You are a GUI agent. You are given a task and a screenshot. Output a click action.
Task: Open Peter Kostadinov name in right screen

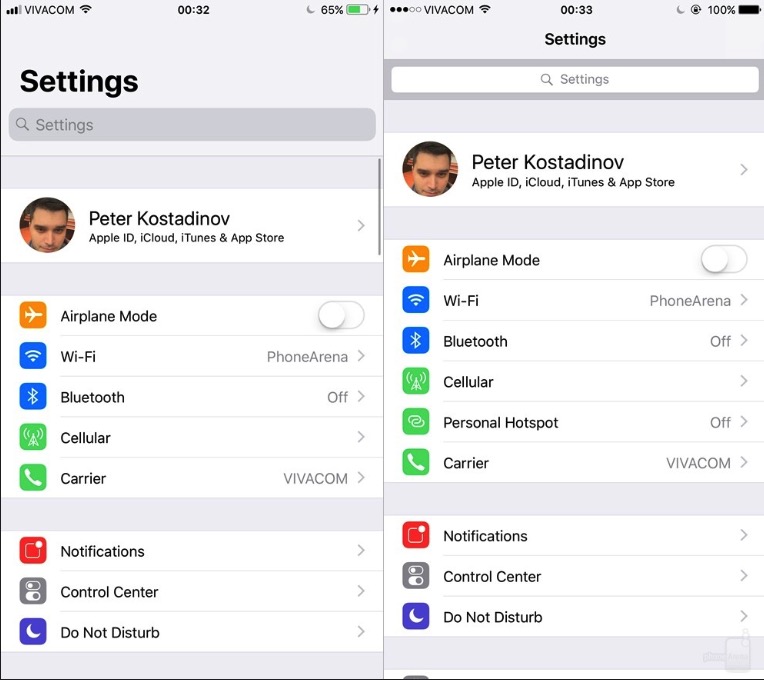(548, 162)
